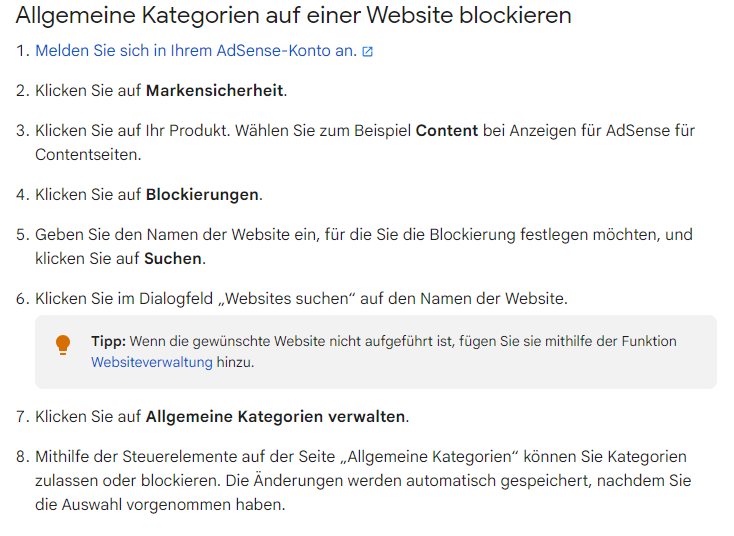
Task: Click the quoted 'Allgemeine Kategorien' text in step 8
Action: click(x=436, y=456)
